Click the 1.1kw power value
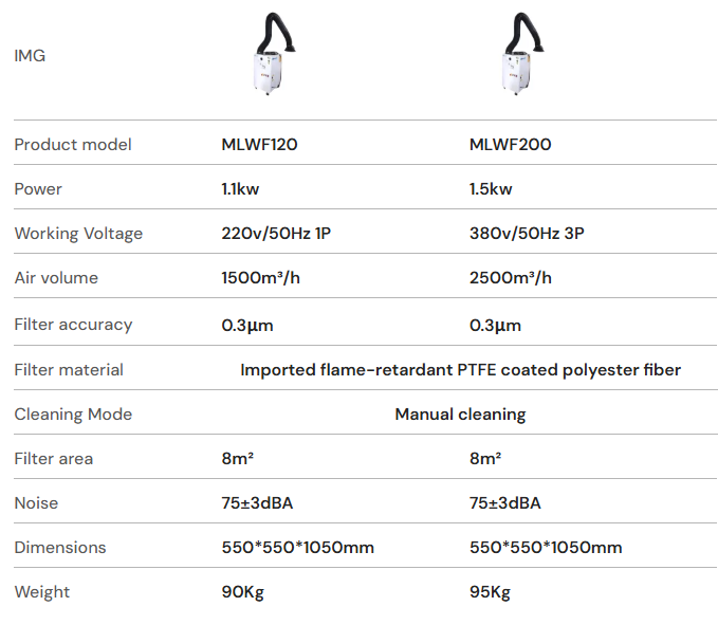The height and width of the screenshot is (625, 718). click(240, 189)
